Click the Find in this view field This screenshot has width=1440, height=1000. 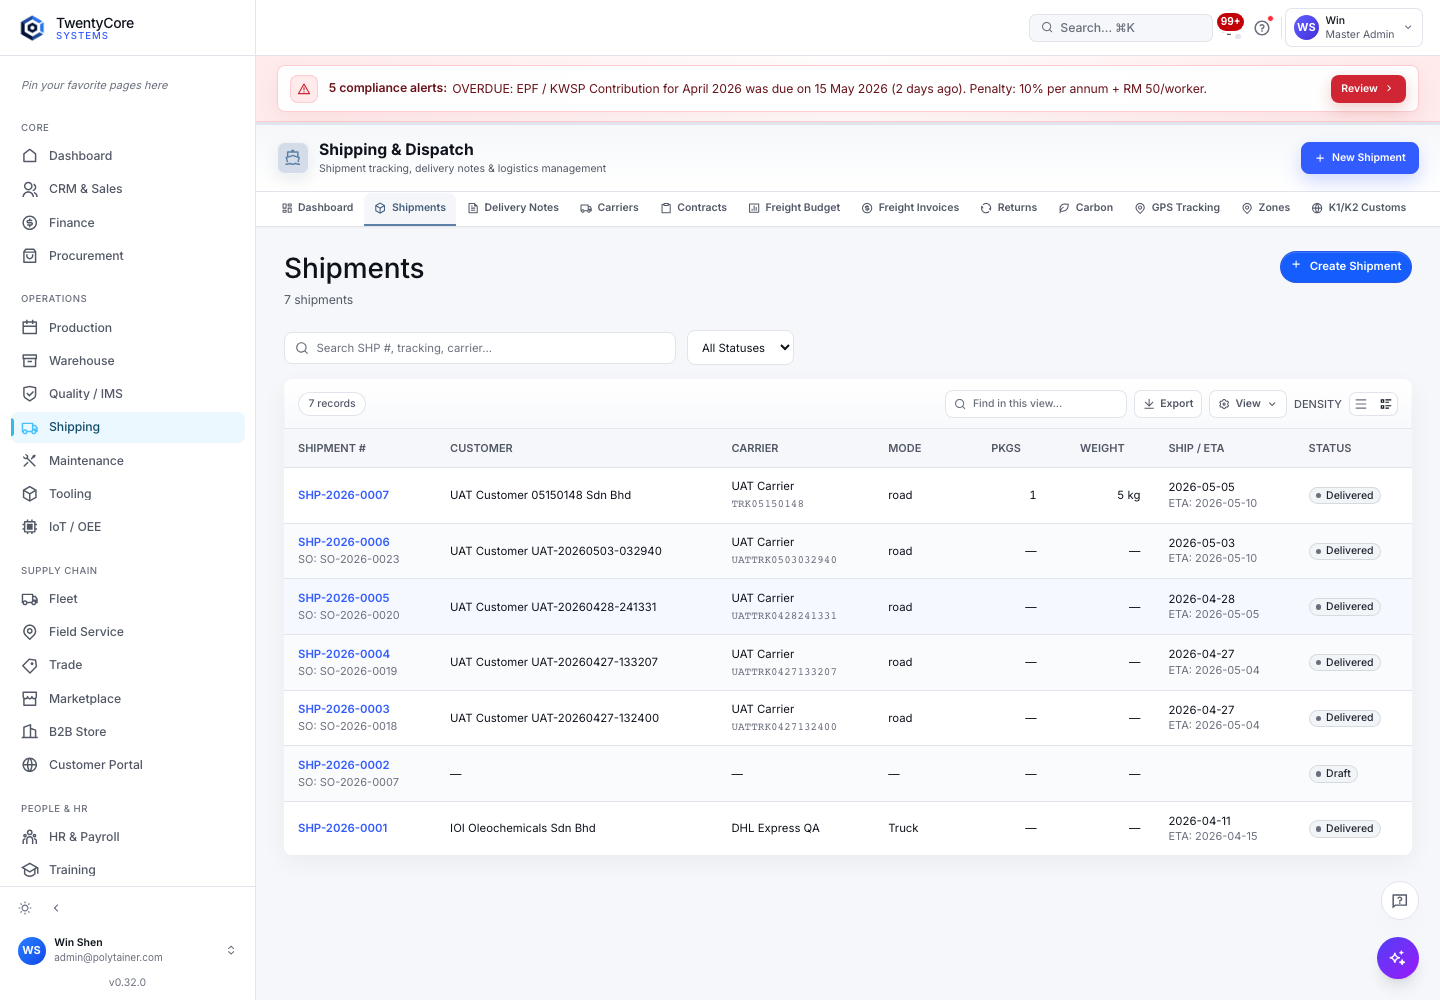(x=1036, y=404)
